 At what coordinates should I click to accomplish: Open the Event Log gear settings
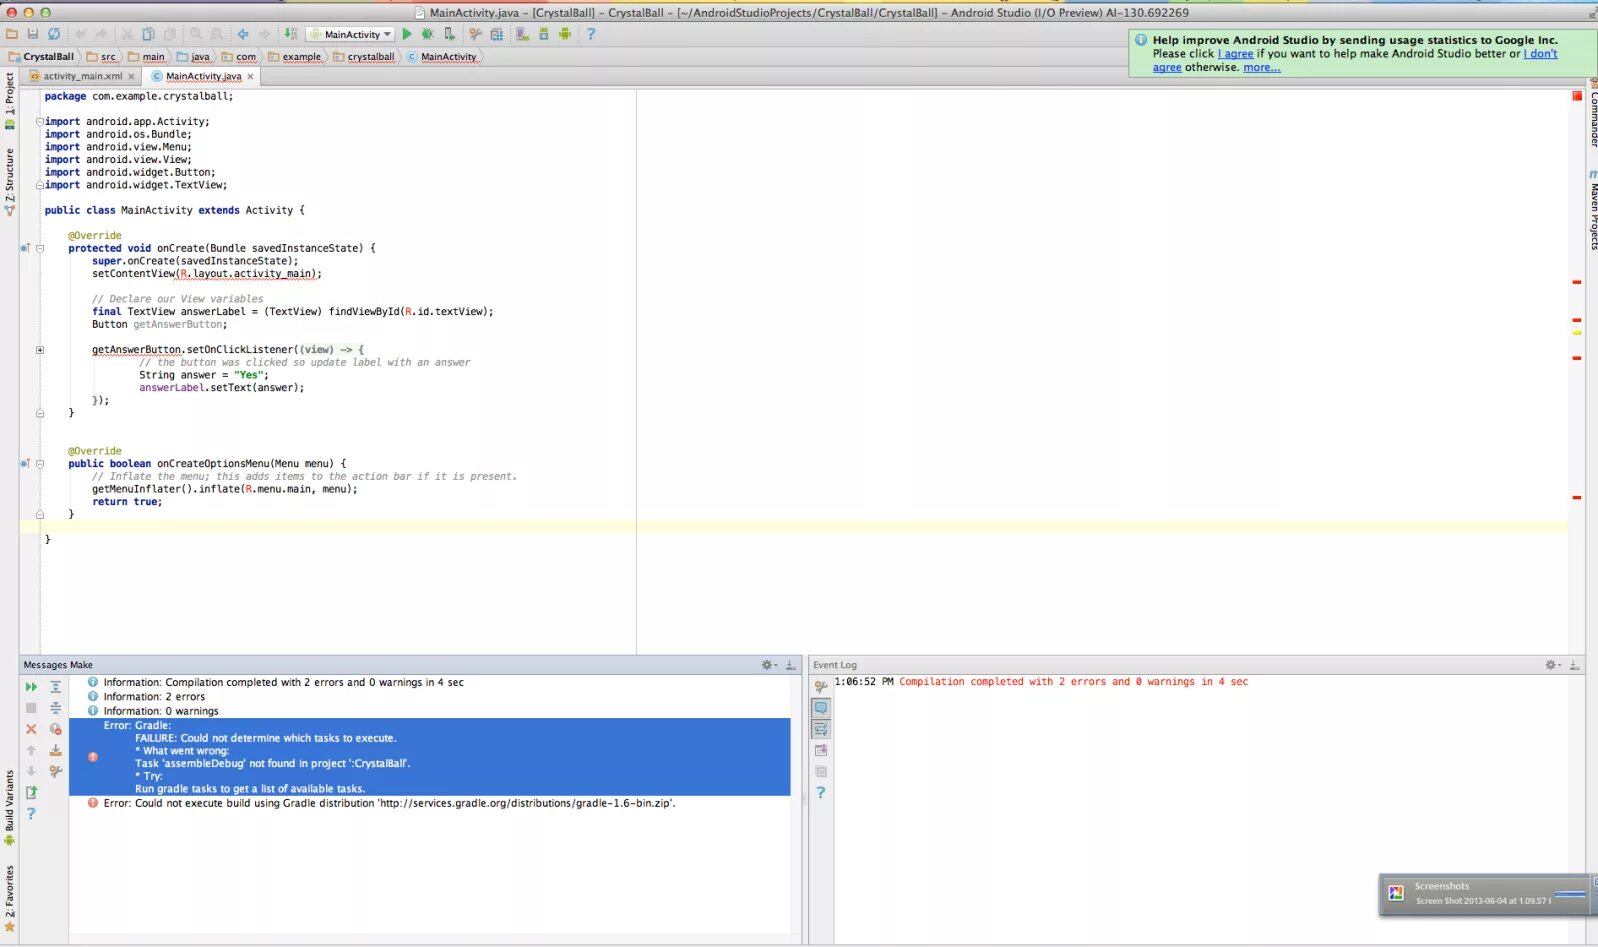(x=1552, y=665)
